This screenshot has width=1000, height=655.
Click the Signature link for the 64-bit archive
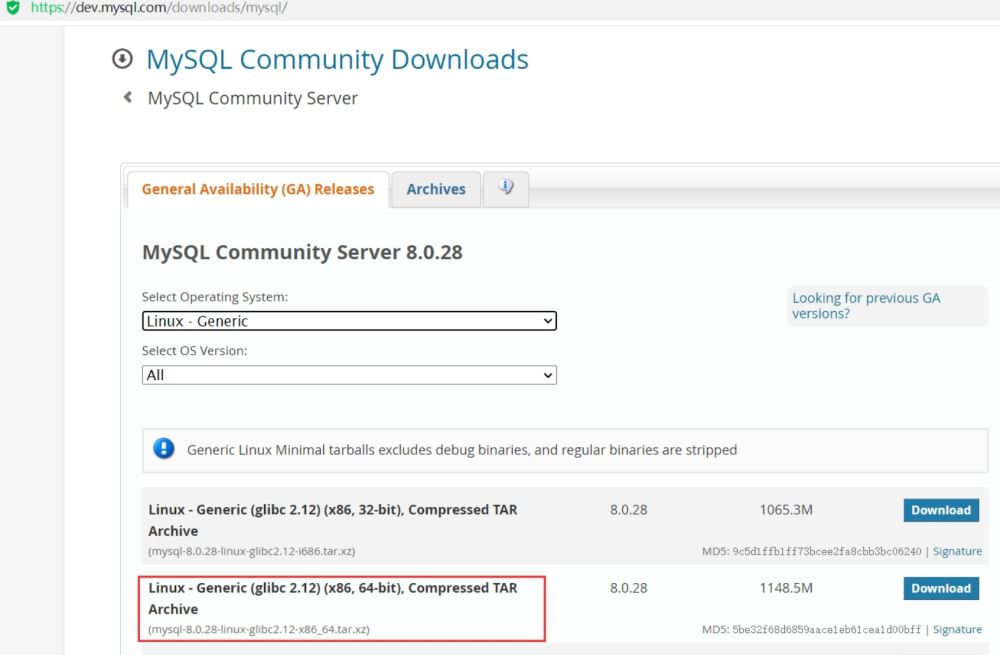click(957, 629)
